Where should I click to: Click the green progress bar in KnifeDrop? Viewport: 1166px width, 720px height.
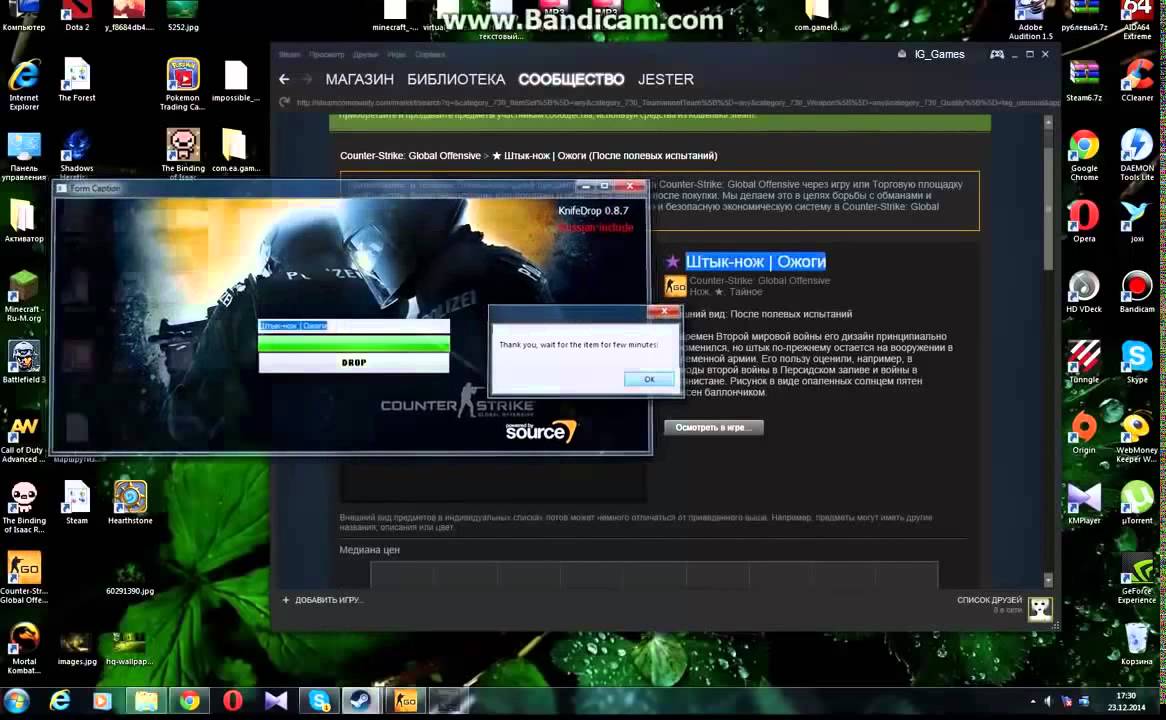coord(354,343)
